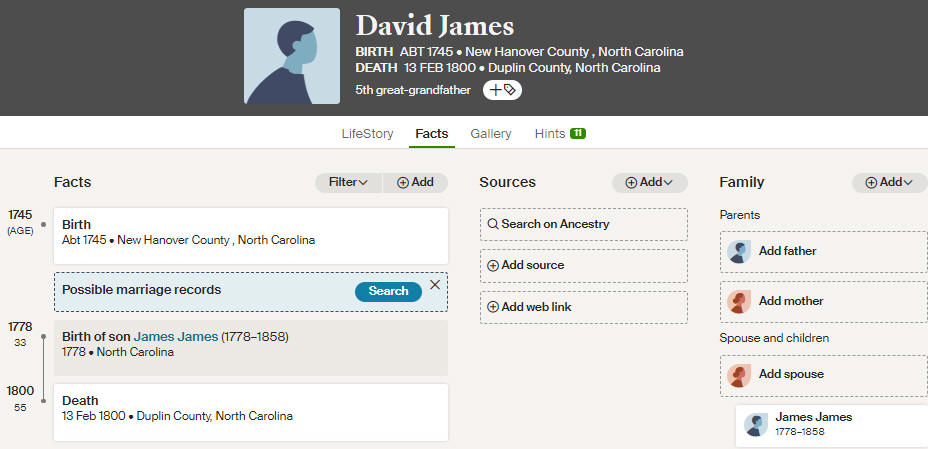Click the add tag icon near 5th great-grandfather
The image size is (928, 449).
click(502, 90)
